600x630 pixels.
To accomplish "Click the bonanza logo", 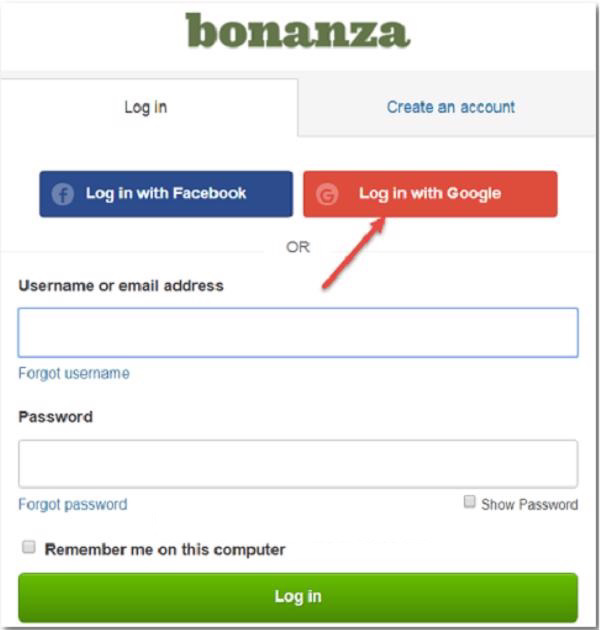I will 298,32.
